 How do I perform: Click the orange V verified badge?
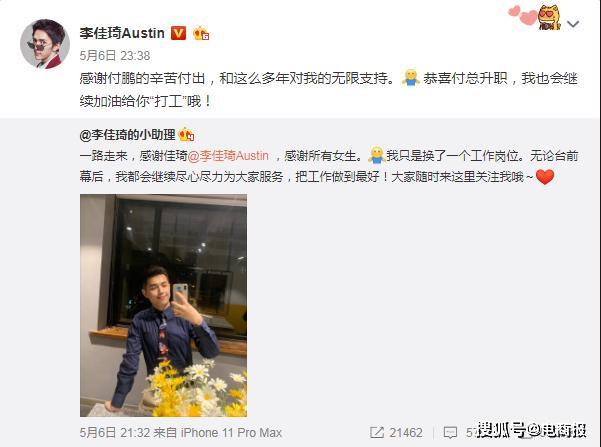tap(178, 33)
